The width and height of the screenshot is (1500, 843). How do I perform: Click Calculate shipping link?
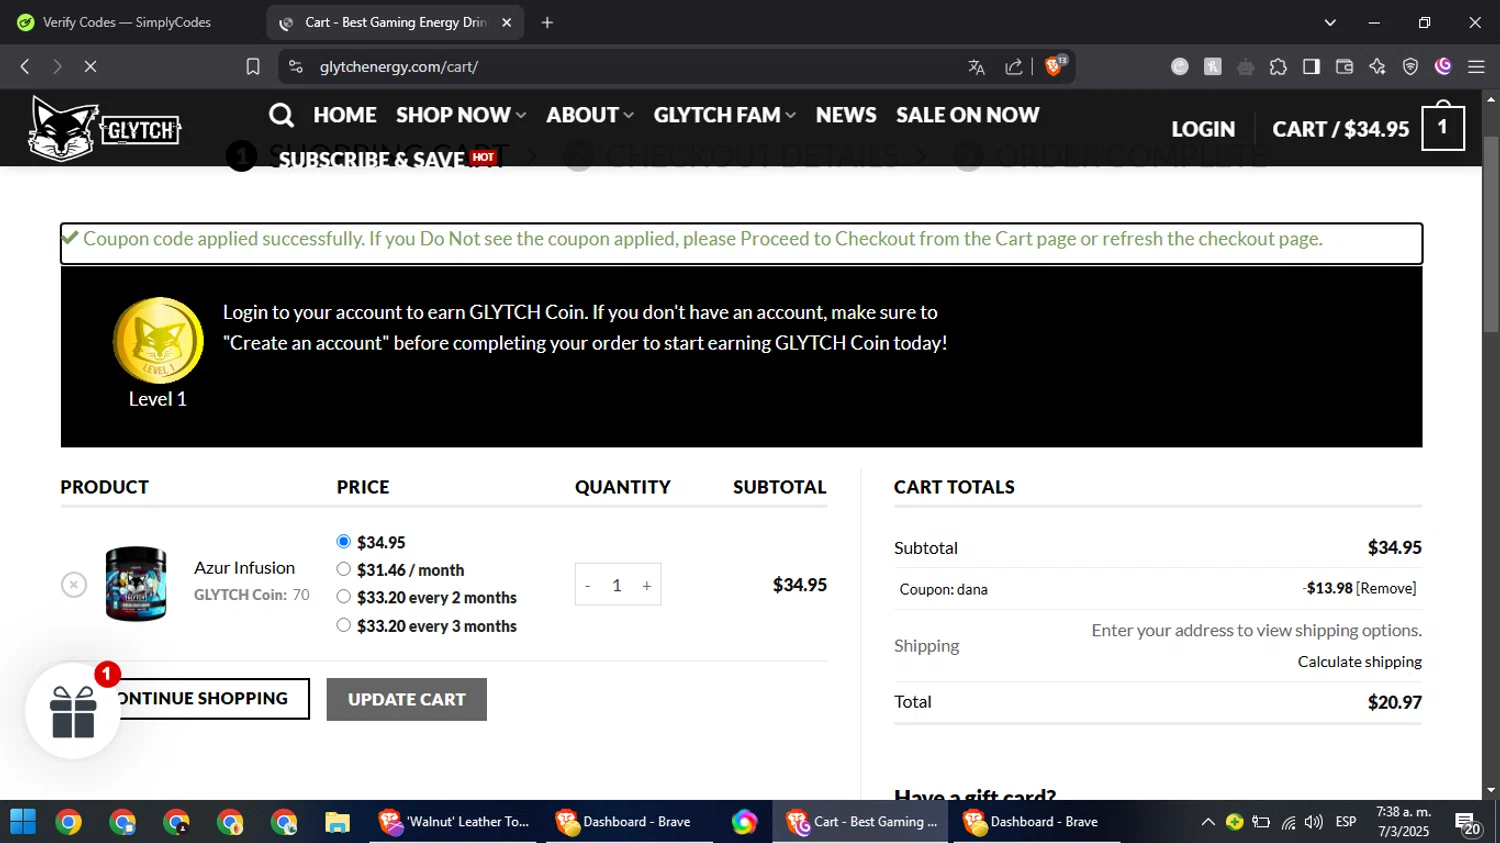coord(1359,661)
